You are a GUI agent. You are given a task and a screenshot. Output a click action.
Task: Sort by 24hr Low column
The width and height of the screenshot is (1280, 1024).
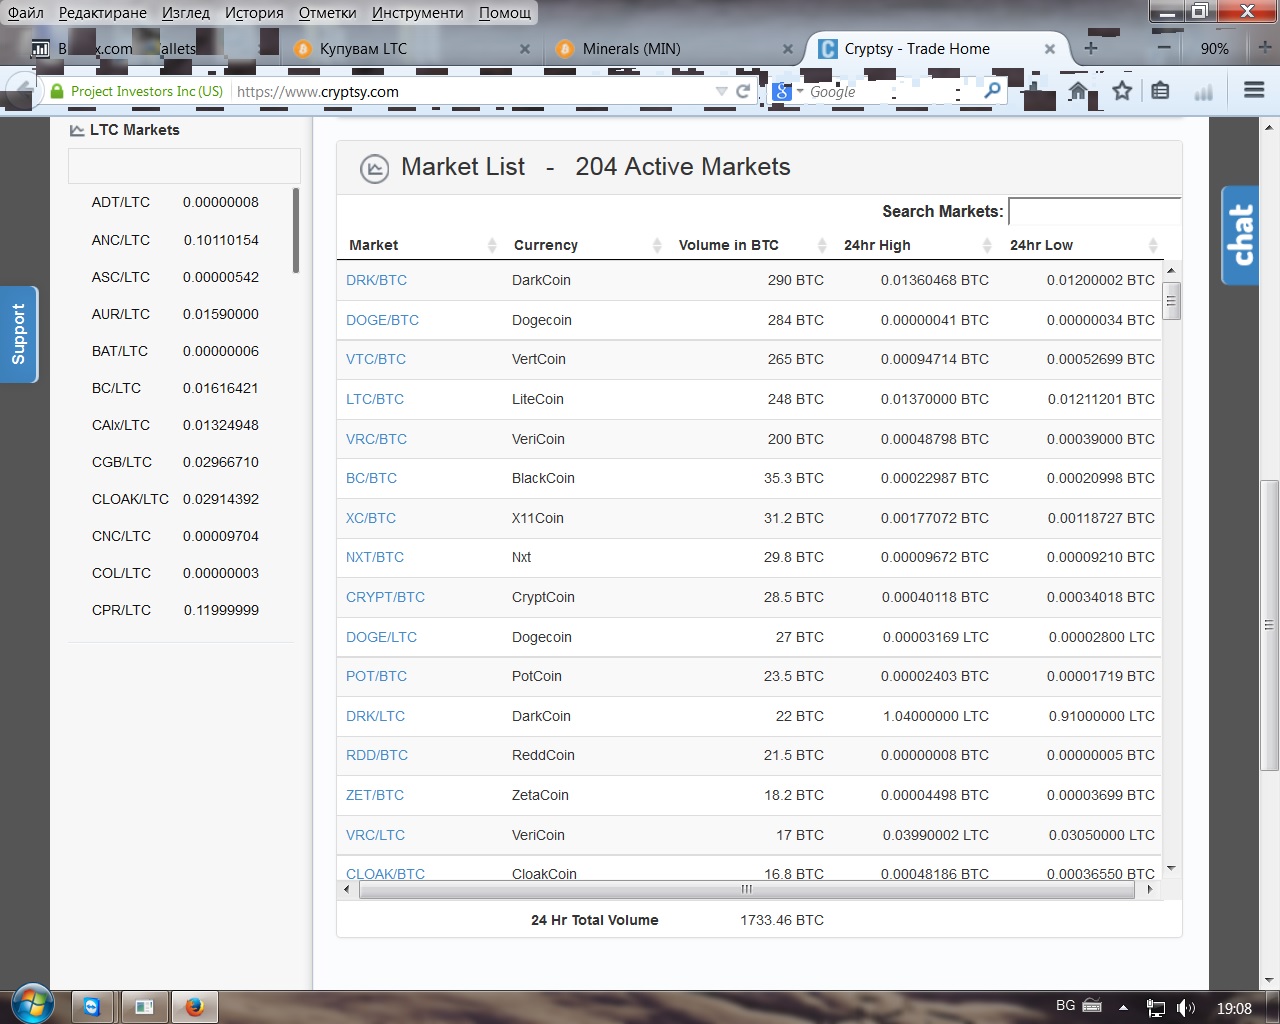click(1083, 245)
